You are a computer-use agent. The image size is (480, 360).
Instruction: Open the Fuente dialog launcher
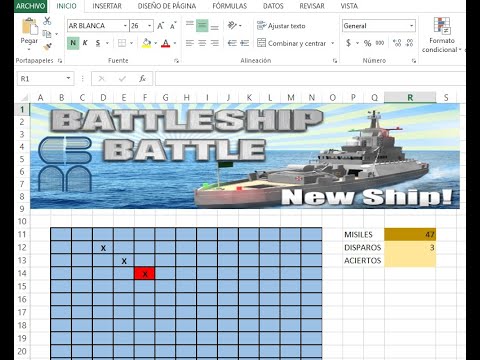click(x=176, y=61)
